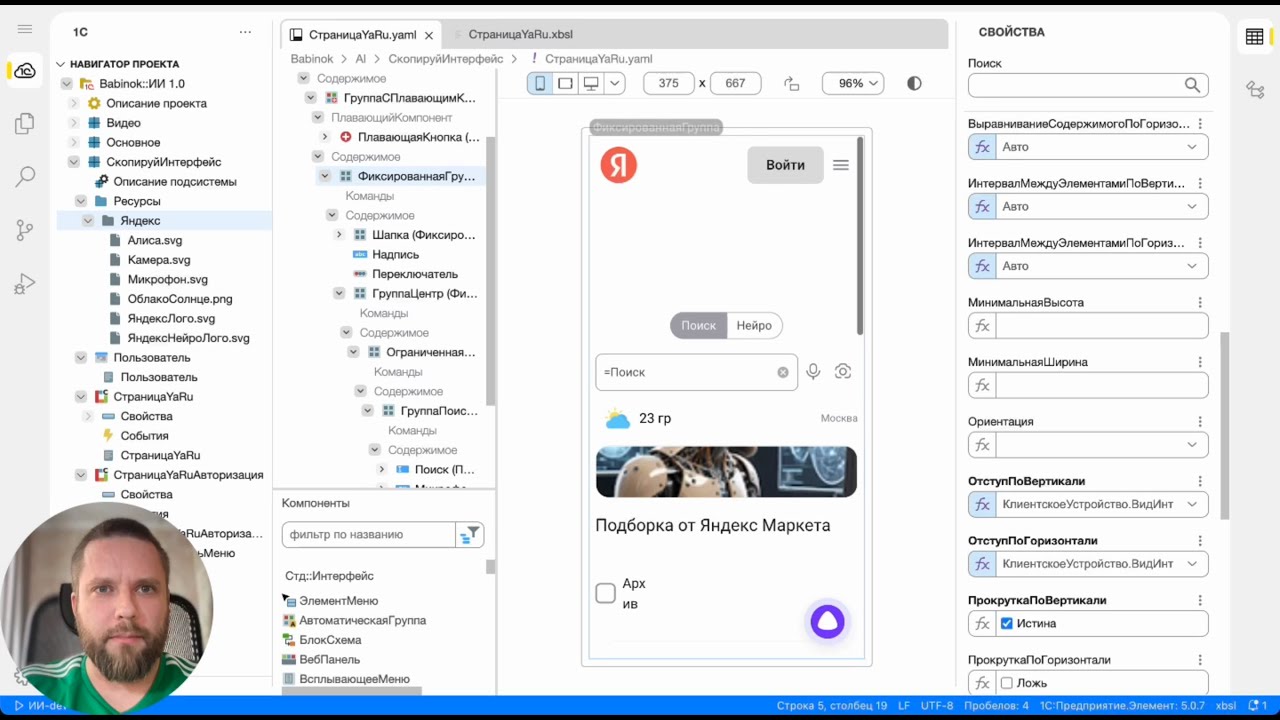This screenshot has width=1280, height=720.
Task: Expand the Шапка tree node
Action: pyautogui.click(x=339, y=235)
